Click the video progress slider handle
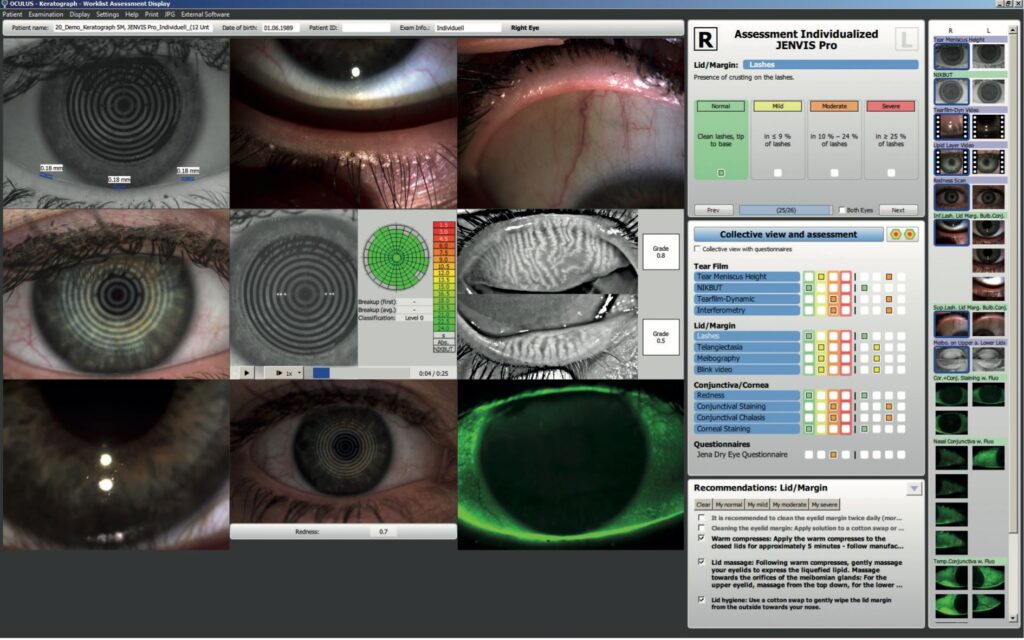 321,373
